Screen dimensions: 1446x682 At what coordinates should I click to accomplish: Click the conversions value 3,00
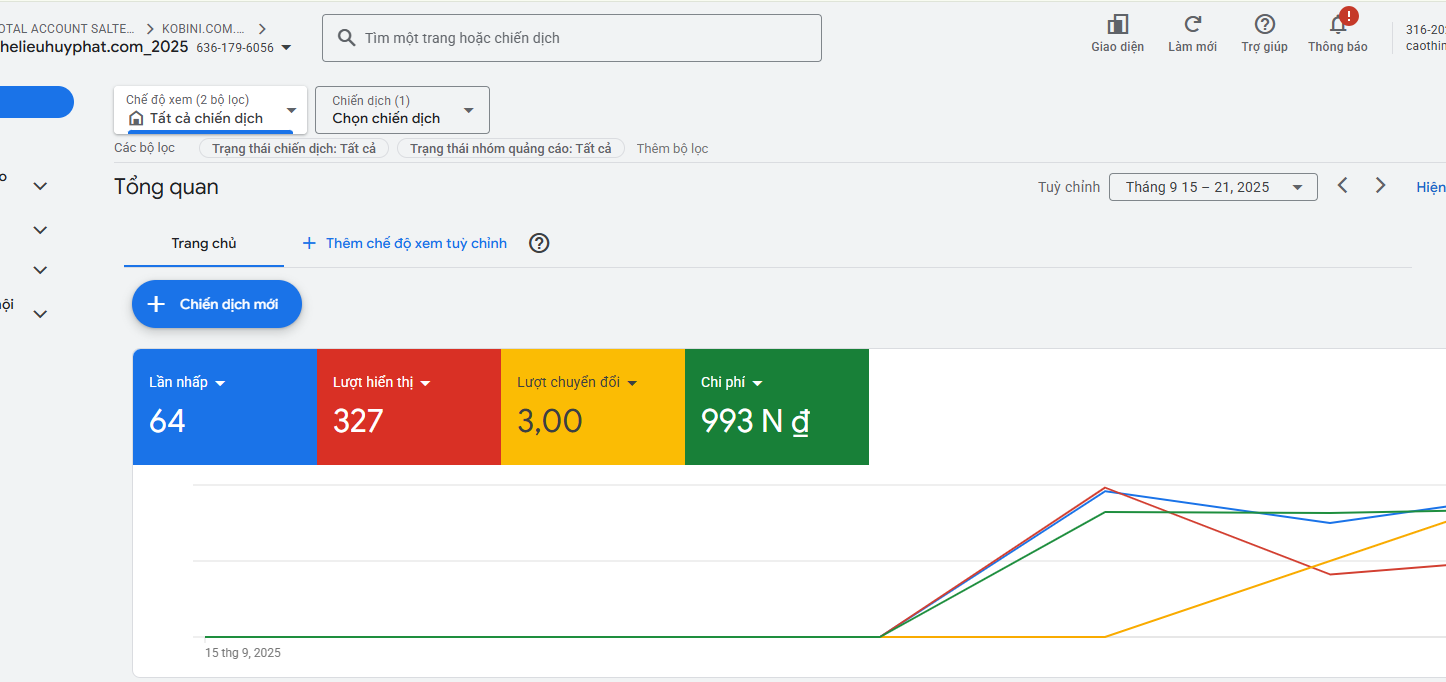pyautogui.click(x=550, y=421)
